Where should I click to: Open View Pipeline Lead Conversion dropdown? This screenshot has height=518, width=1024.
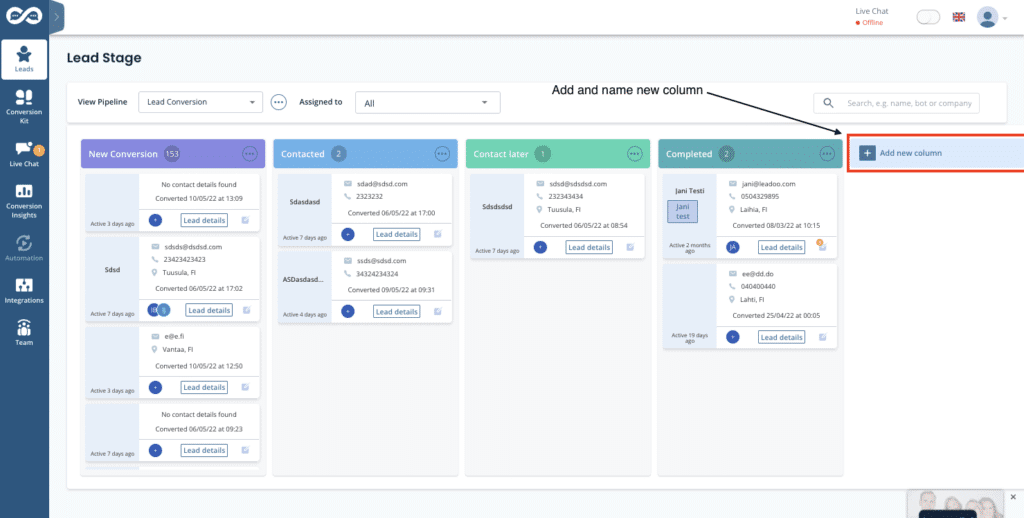200,102
